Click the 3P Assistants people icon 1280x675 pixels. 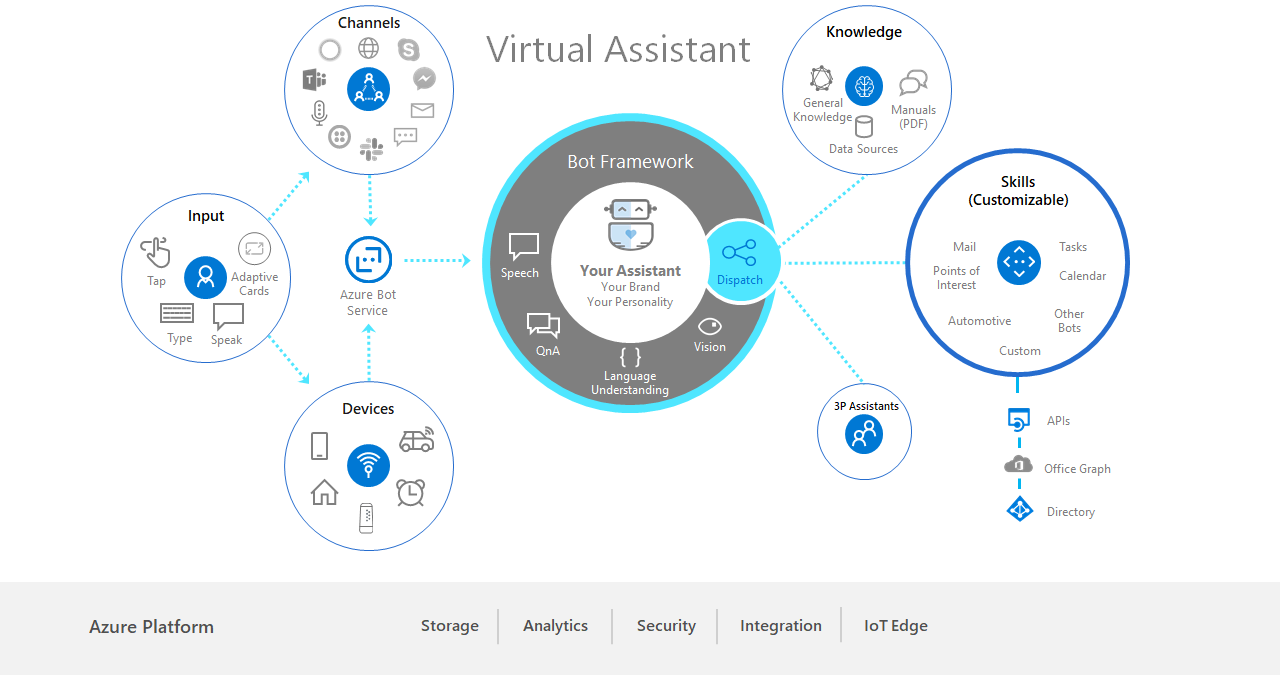point(864,434)
